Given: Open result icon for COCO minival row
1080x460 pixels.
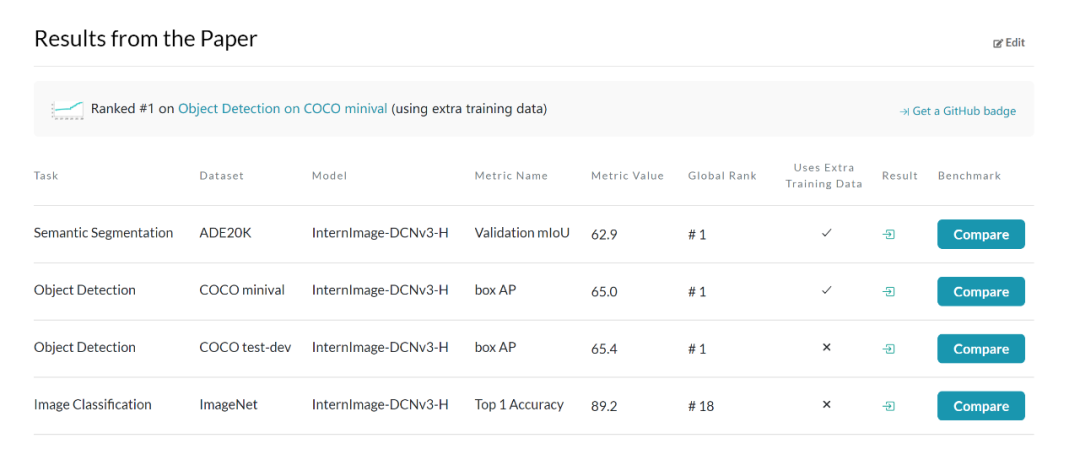Looking at the screenshot, I should 889,292.
